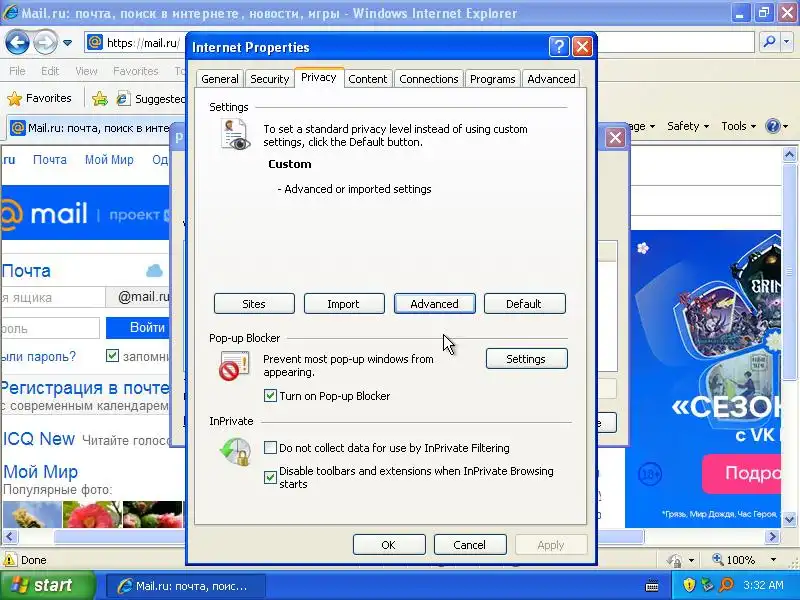Select the Privacy tab
This screenshot has height=600, width=800.
click(x=318, y=78)
